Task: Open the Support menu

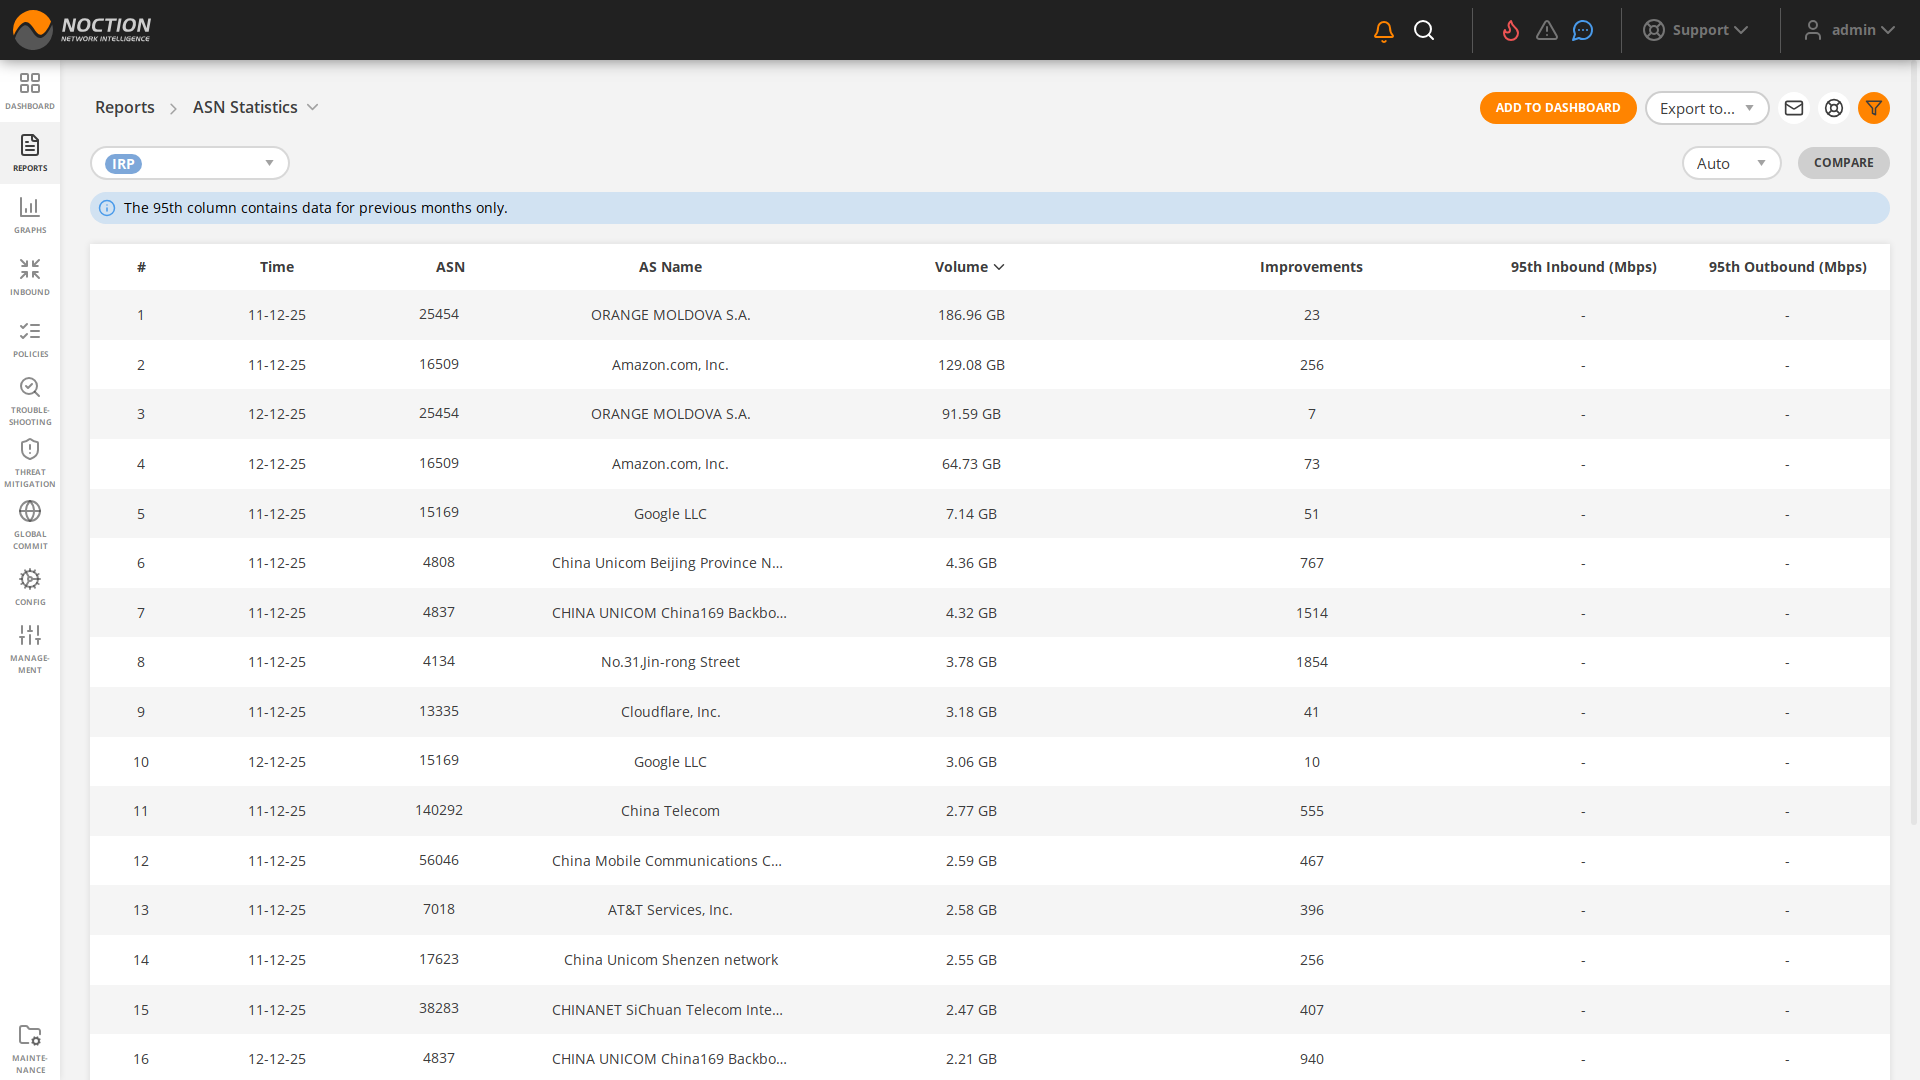Action: 1696,30
